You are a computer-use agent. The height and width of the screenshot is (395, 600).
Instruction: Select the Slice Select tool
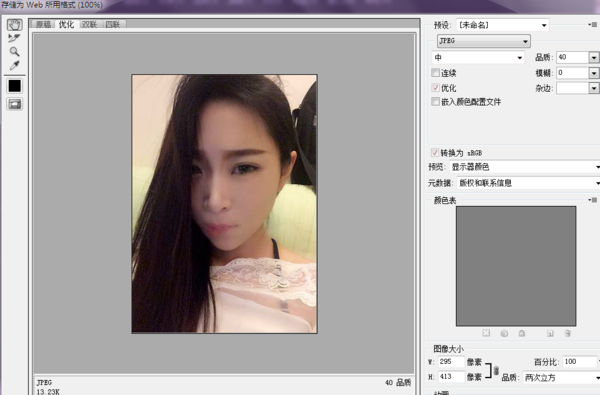[x=14, y=38]
